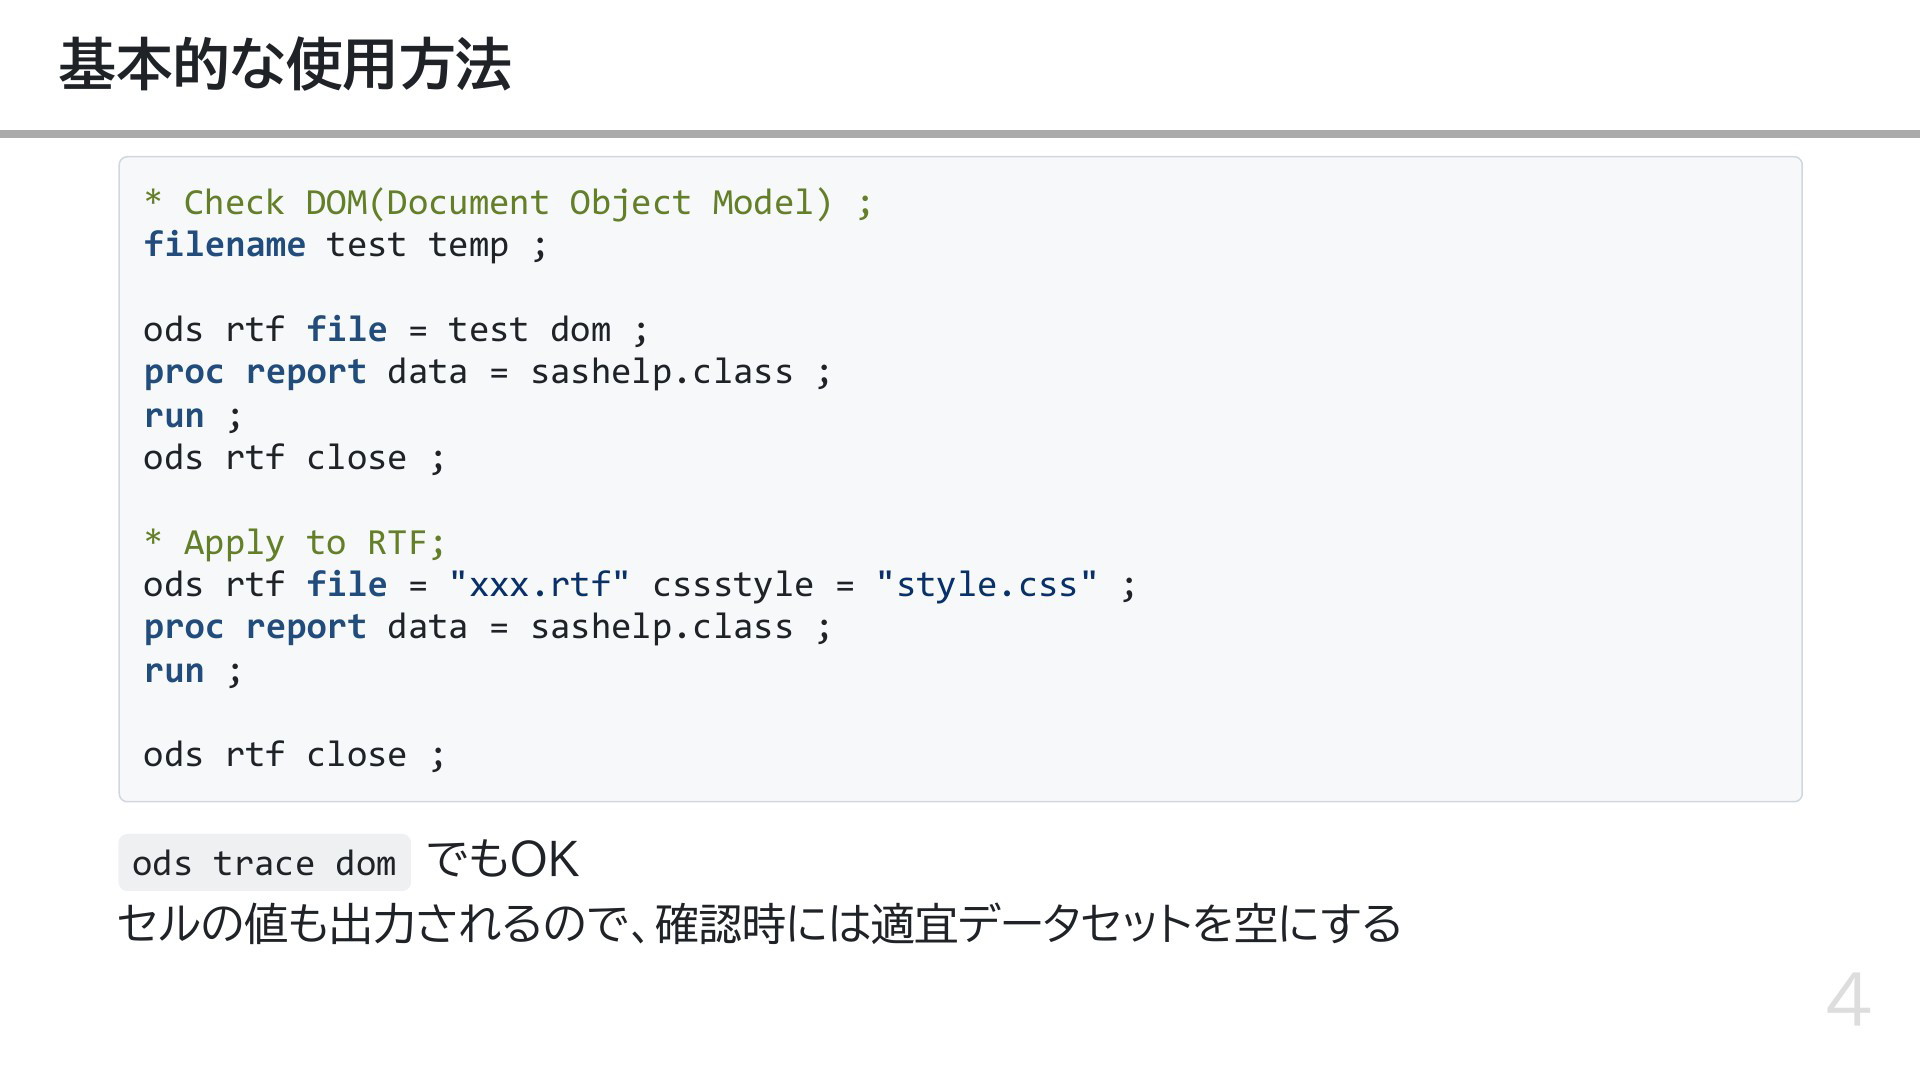Click the cssstyle option text
The width and height of the screenshot is (1920, 1080).
tap(733, 586)
